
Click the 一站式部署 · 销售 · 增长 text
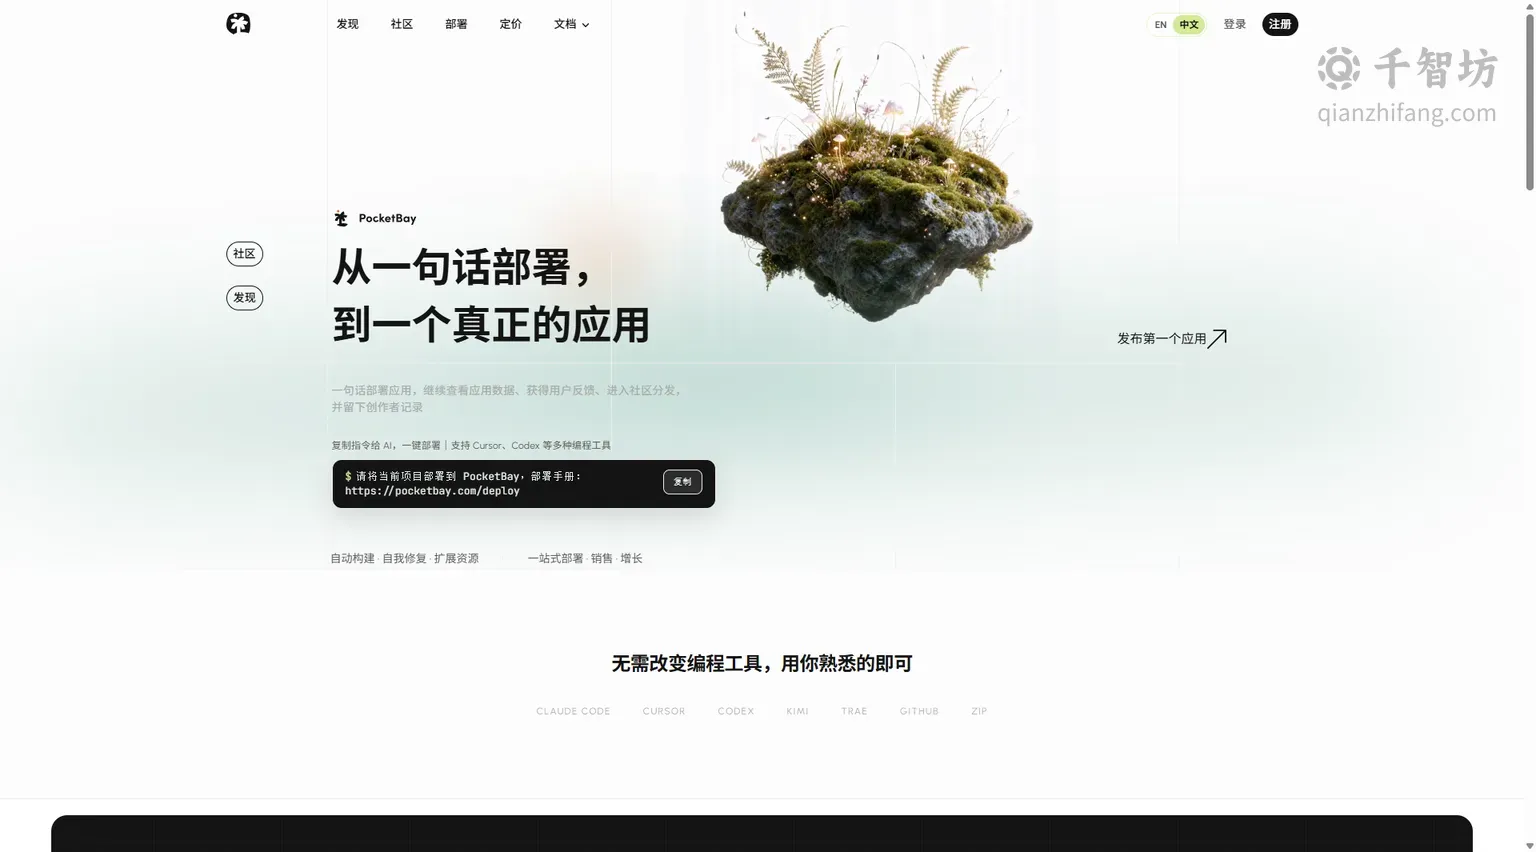pos(585,559)
